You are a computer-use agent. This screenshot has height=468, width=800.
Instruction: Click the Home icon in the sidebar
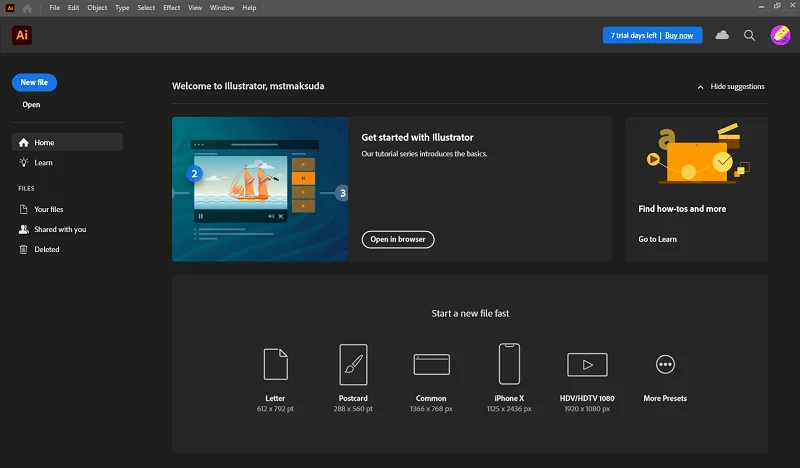23,142
